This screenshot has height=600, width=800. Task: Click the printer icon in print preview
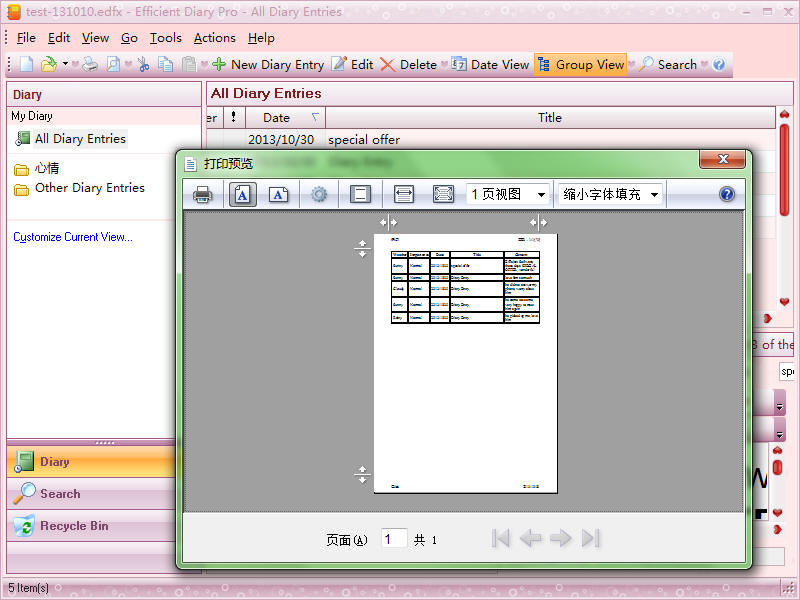pyautogui.click(x=202, y=195)
